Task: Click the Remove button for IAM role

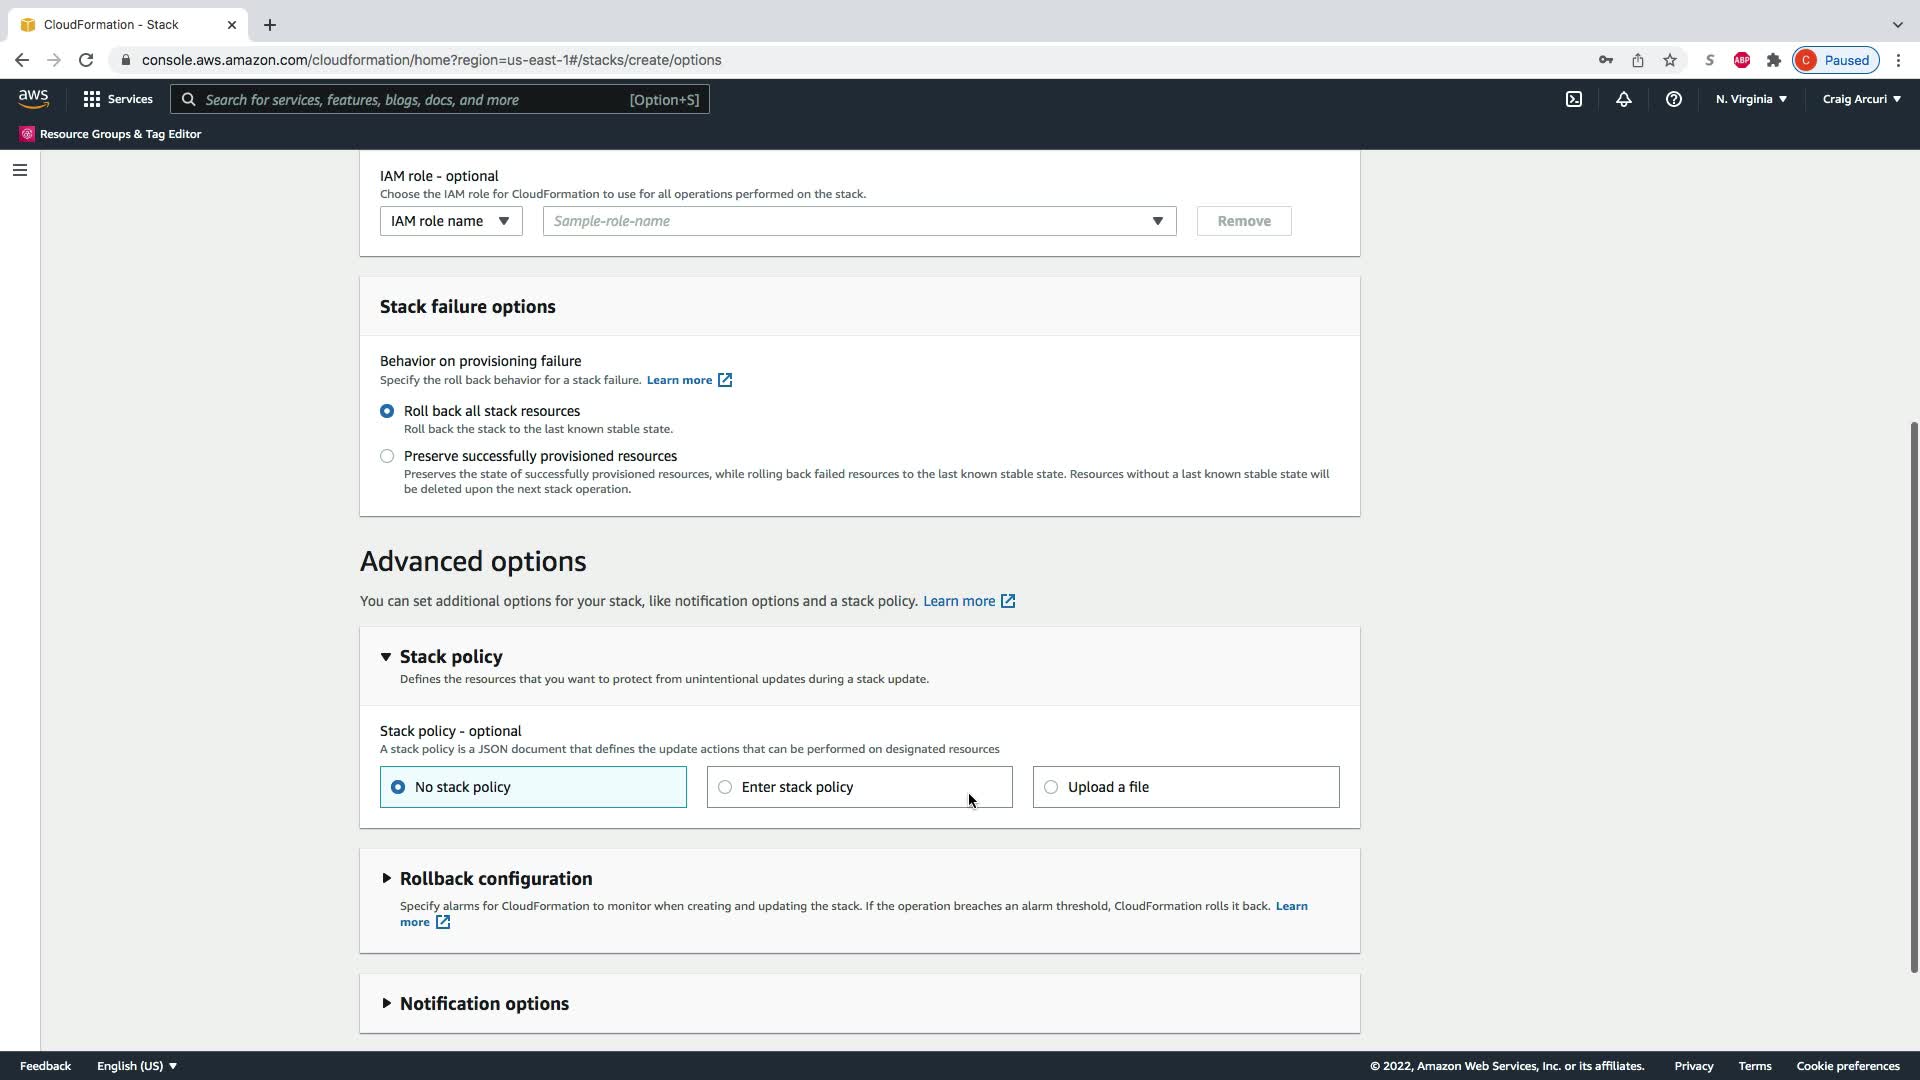Action: pos(1243,221)
